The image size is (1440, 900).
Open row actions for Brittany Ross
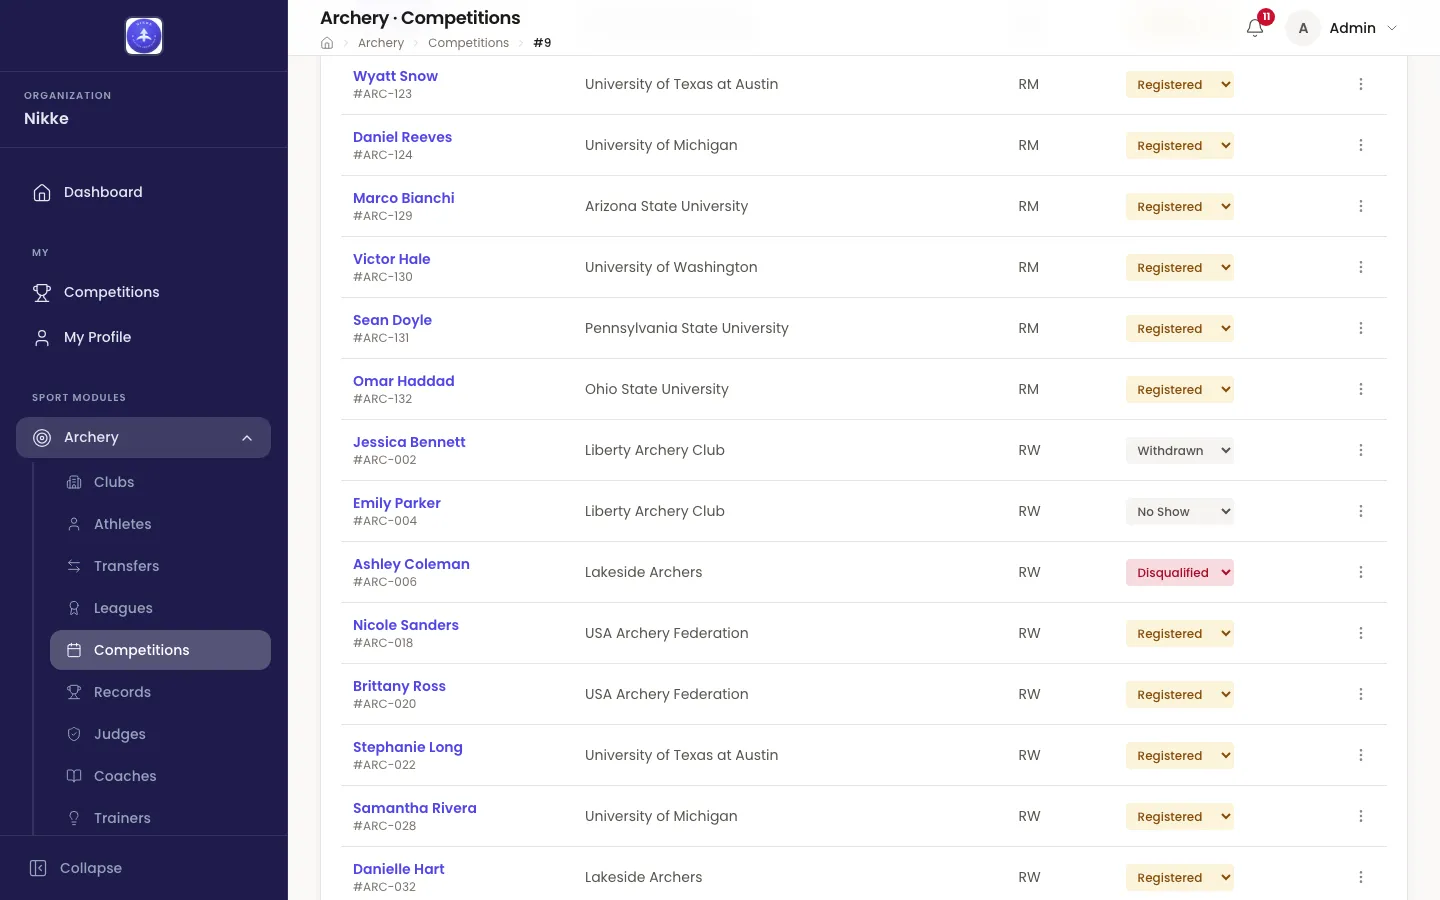coord(1361,695)
